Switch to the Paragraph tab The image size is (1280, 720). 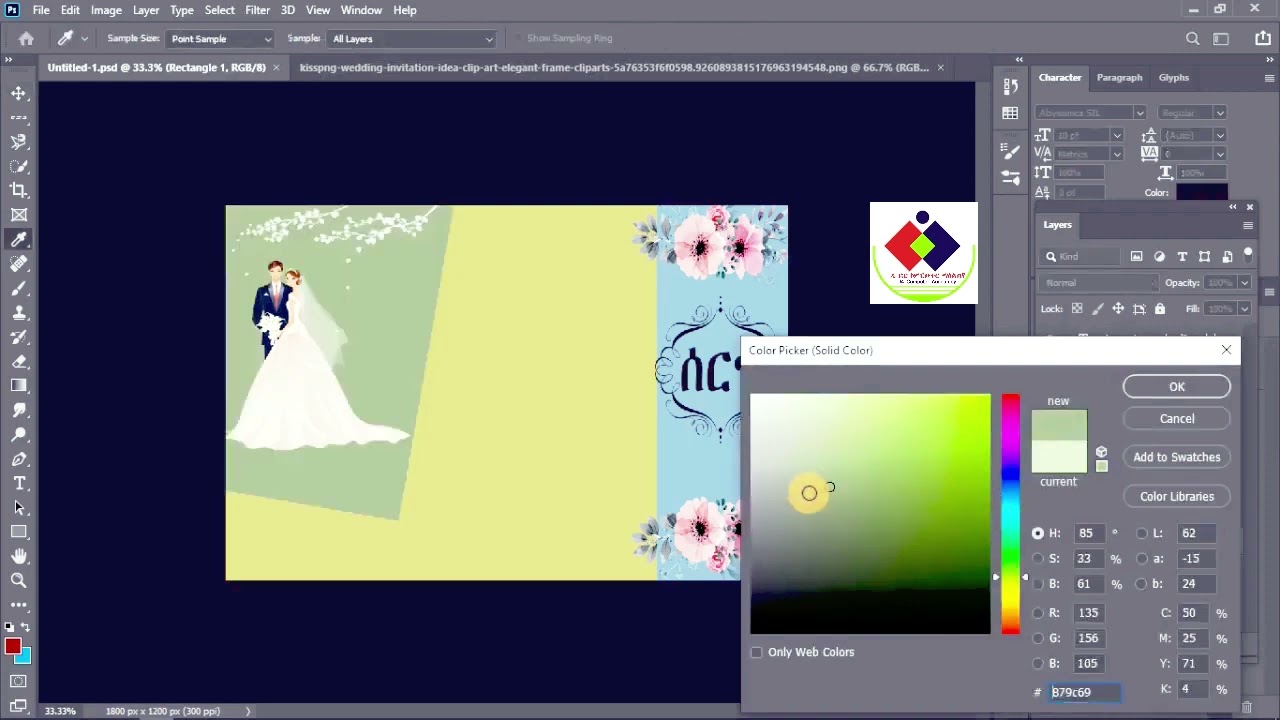pyautogui.click(x=1119, y=77)
